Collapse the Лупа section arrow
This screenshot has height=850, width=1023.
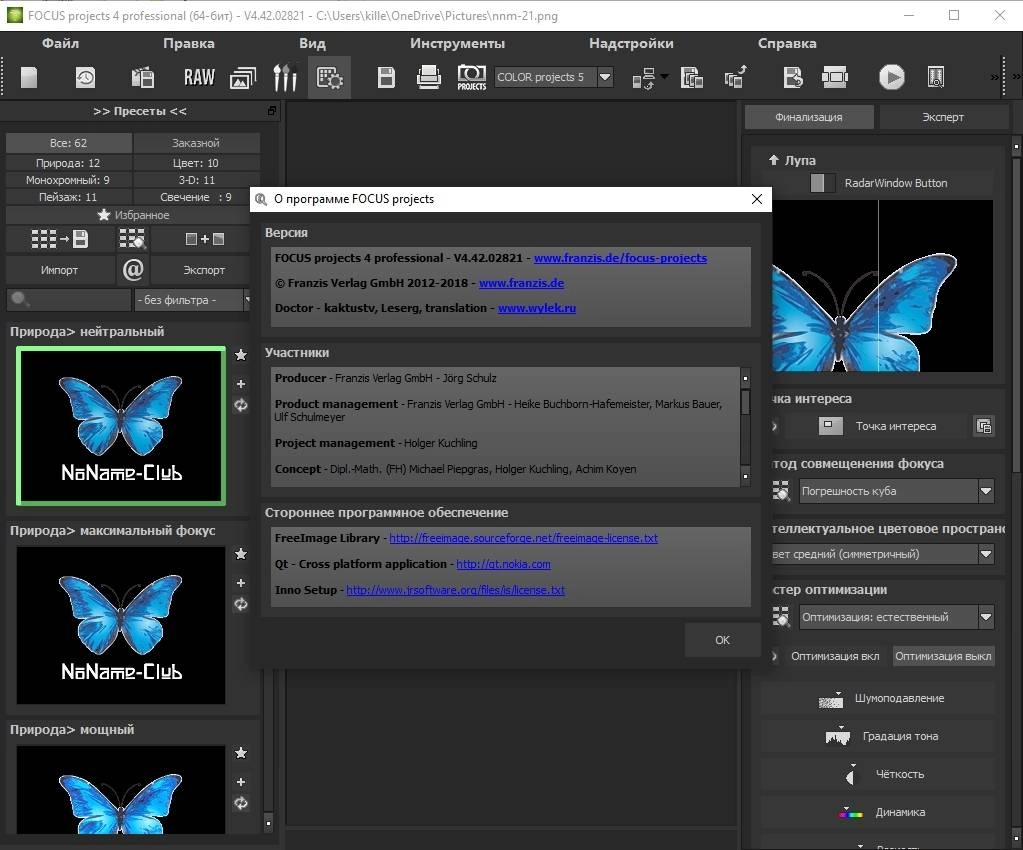(x=774, y=160)
